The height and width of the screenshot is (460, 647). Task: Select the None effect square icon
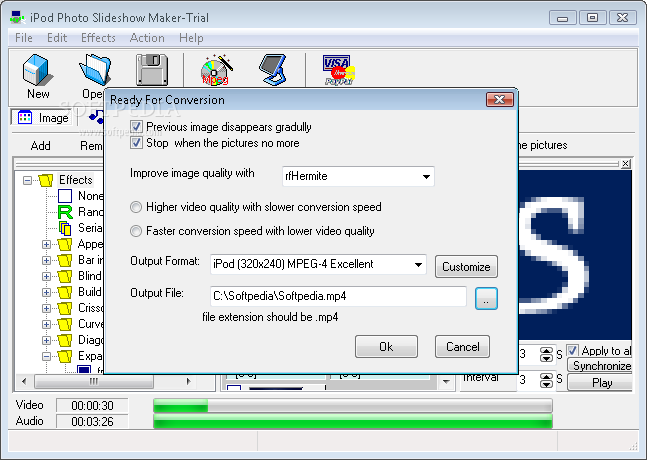(x=65, y=196)
